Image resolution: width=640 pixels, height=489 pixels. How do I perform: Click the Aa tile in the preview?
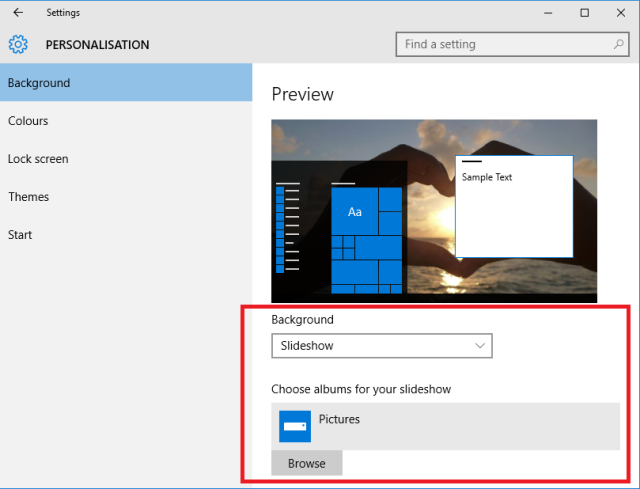354,211
